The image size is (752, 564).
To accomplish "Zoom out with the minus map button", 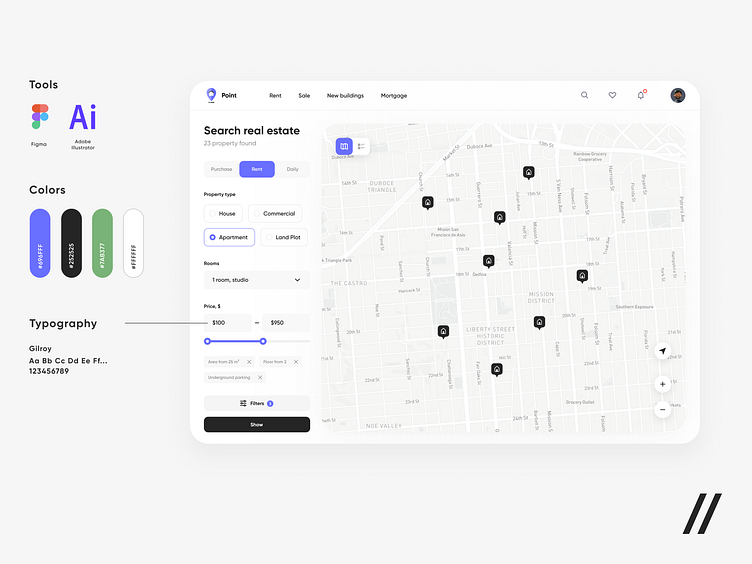I will click(x=662, y=409).
